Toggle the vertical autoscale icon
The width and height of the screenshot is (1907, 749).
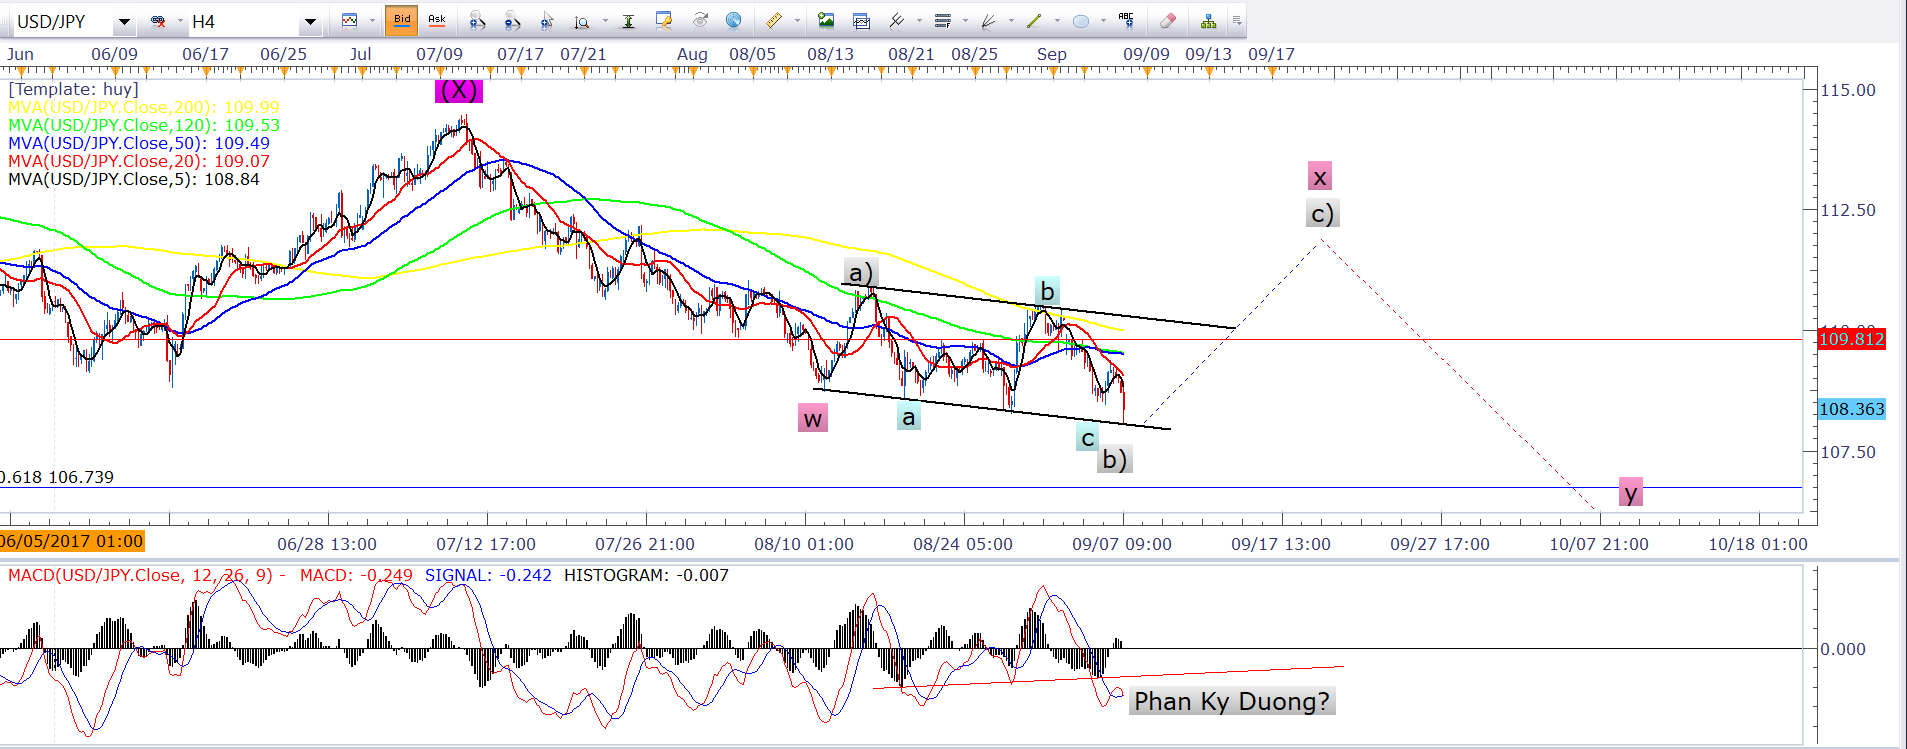[628, 21]
